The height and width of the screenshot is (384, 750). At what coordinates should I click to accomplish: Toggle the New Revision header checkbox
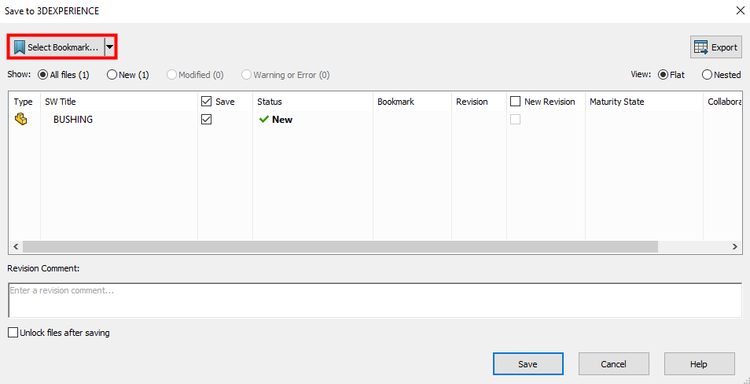(x=515, y=101)
